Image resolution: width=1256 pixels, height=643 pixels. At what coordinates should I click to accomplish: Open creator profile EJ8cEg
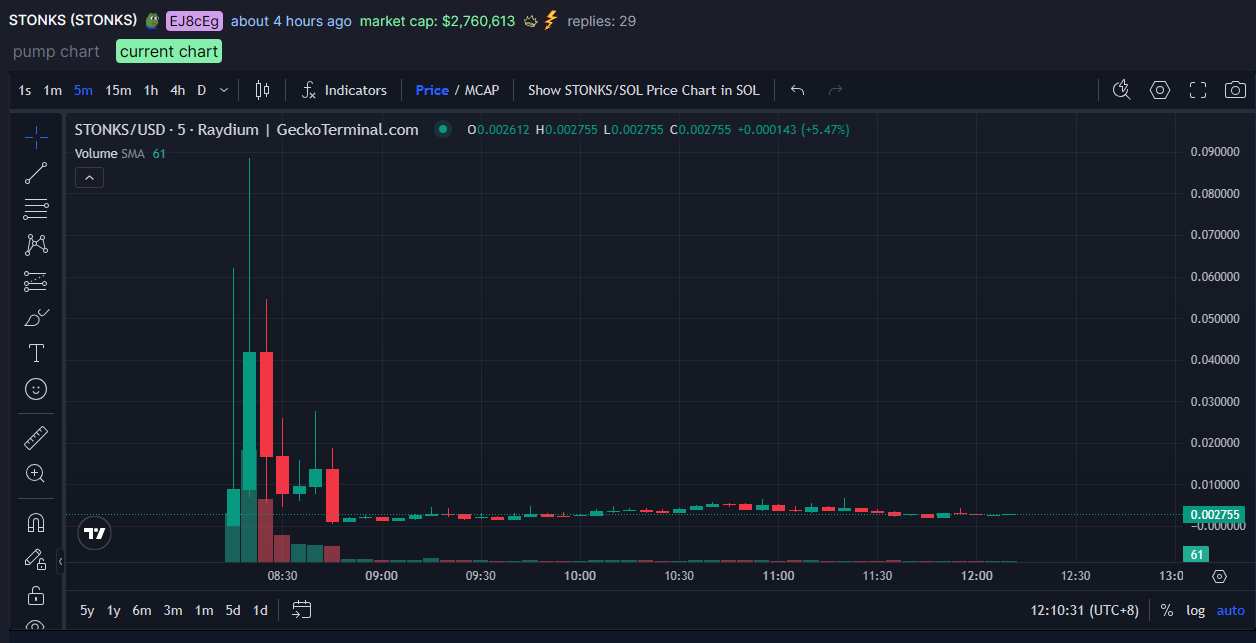pyautogui.click(x=195, y=21)
